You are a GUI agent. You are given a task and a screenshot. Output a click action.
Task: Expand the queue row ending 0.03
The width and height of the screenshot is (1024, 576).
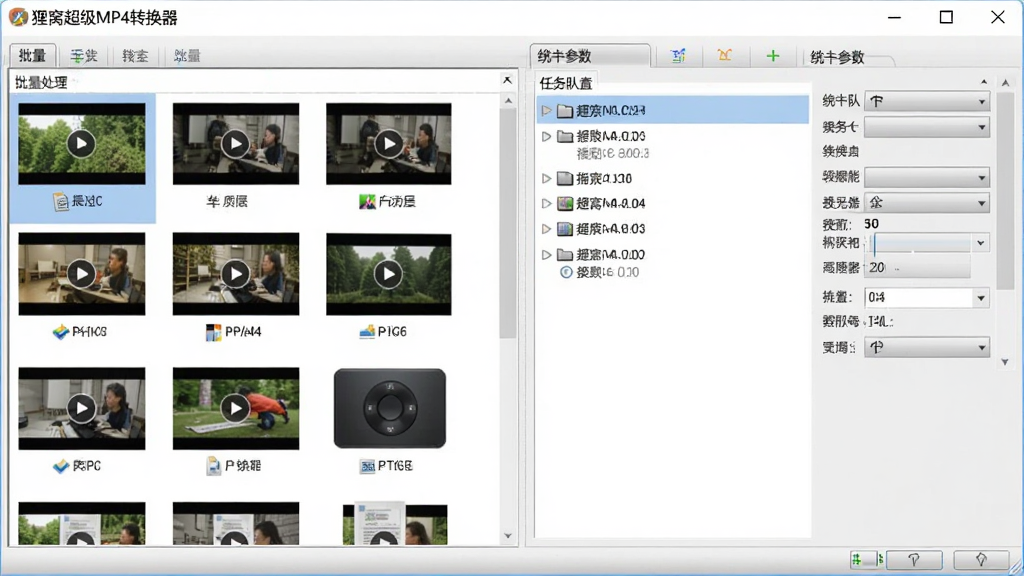[547, 229]
